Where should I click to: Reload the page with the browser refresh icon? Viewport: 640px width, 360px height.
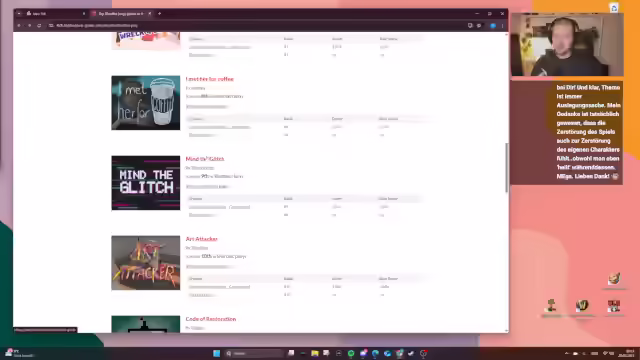[x=39, y=25]
